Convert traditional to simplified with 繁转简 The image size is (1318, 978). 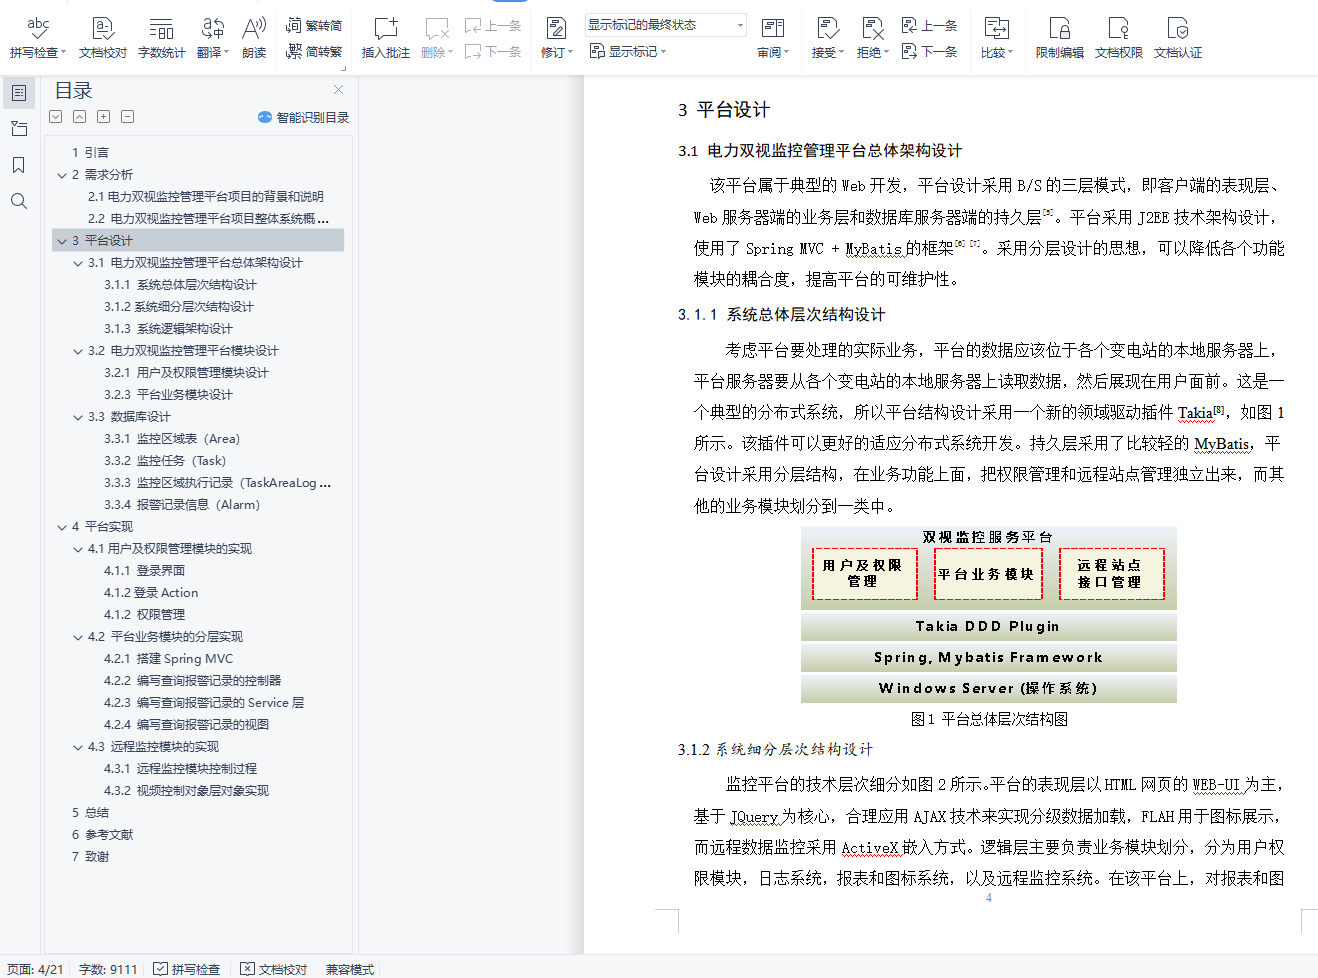tap(314, 25)
